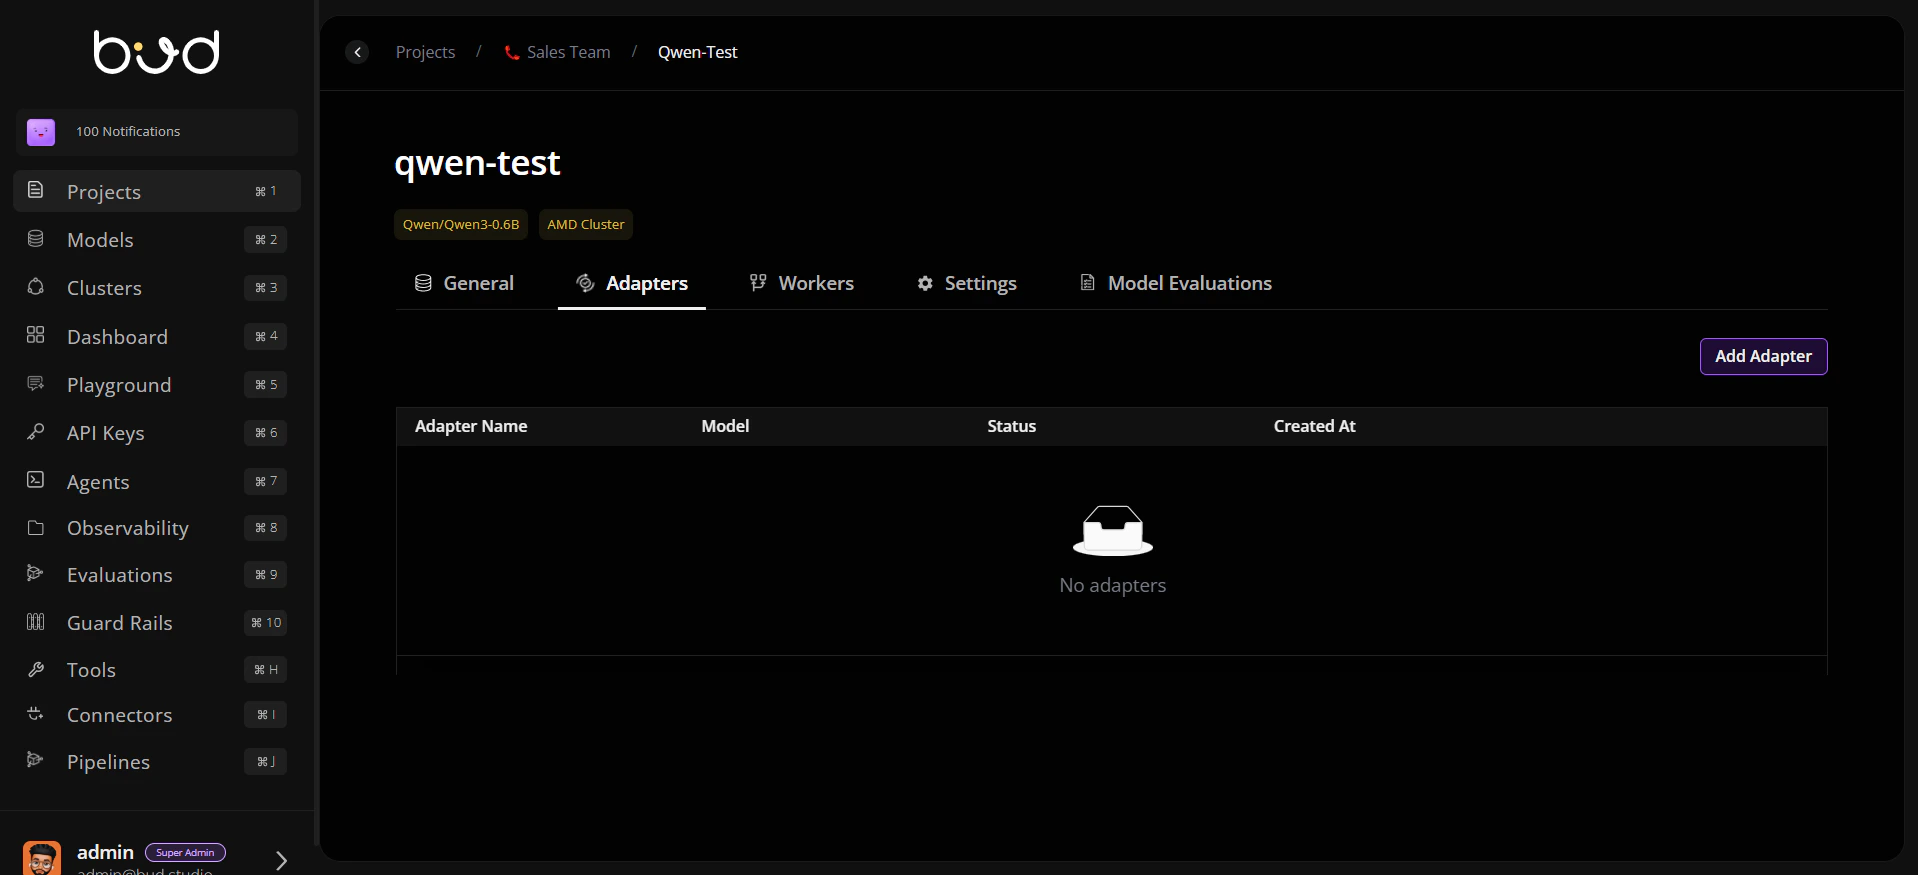Click the Agents terminal icon
The image size is (1918, 875).
click(x=36, y=480)
